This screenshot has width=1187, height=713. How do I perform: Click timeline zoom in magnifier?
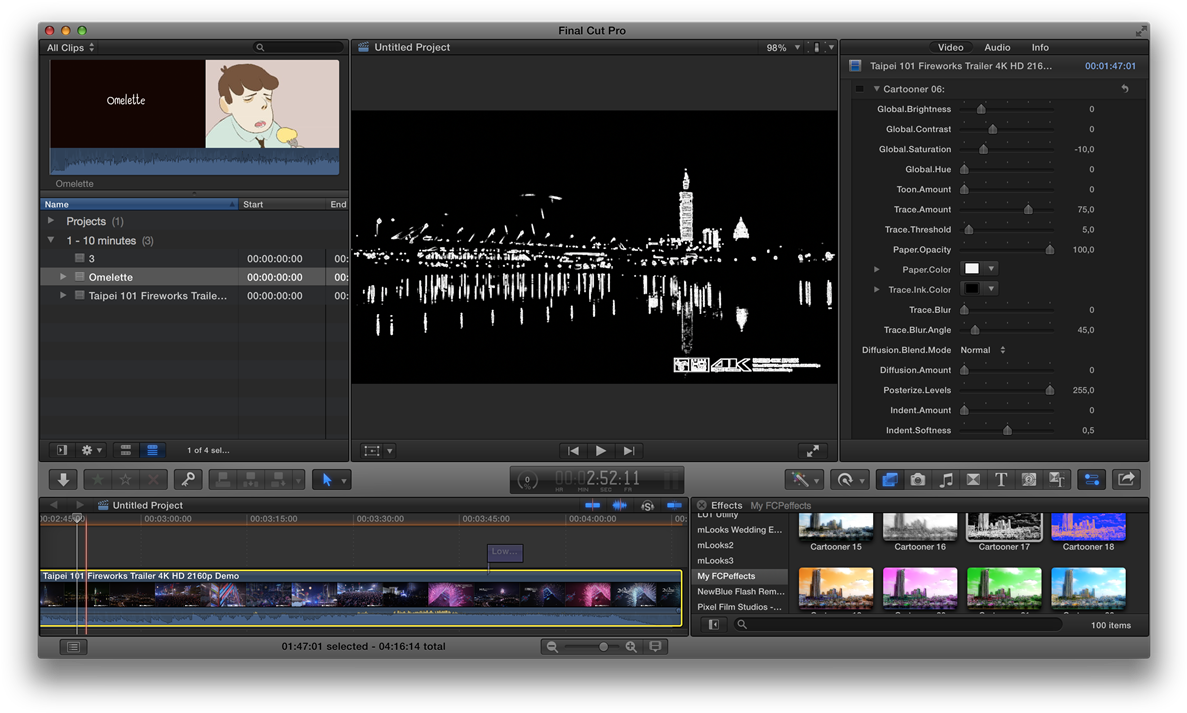pos(631,646)
